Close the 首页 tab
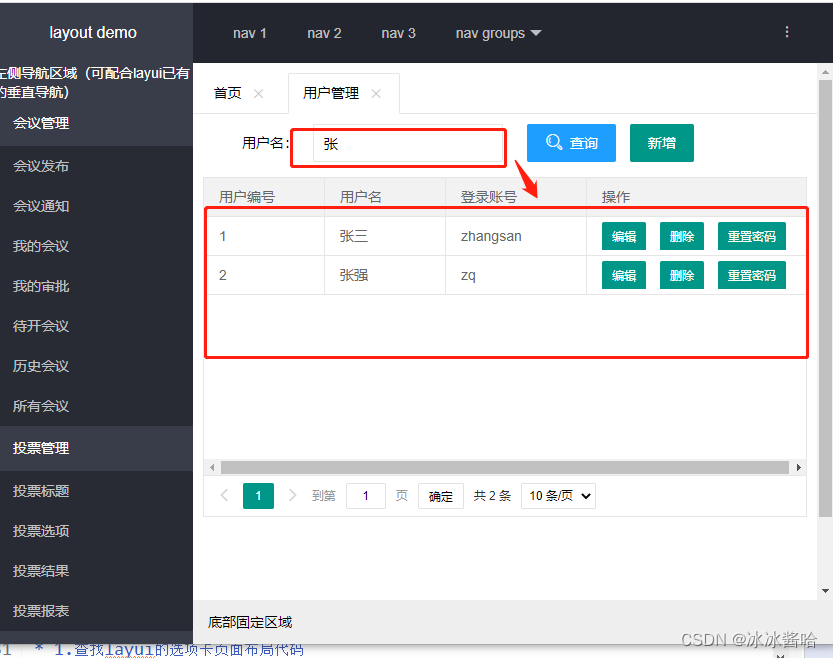 tap(259, 93)
